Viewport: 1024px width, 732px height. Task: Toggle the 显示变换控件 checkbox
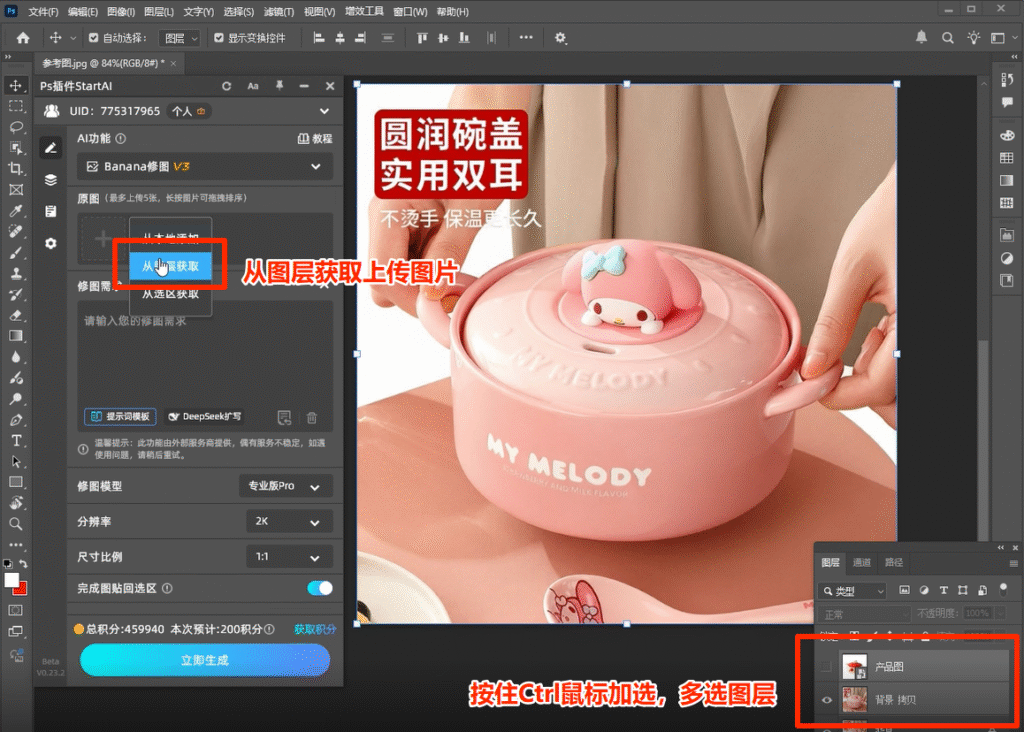coord(219,38)
